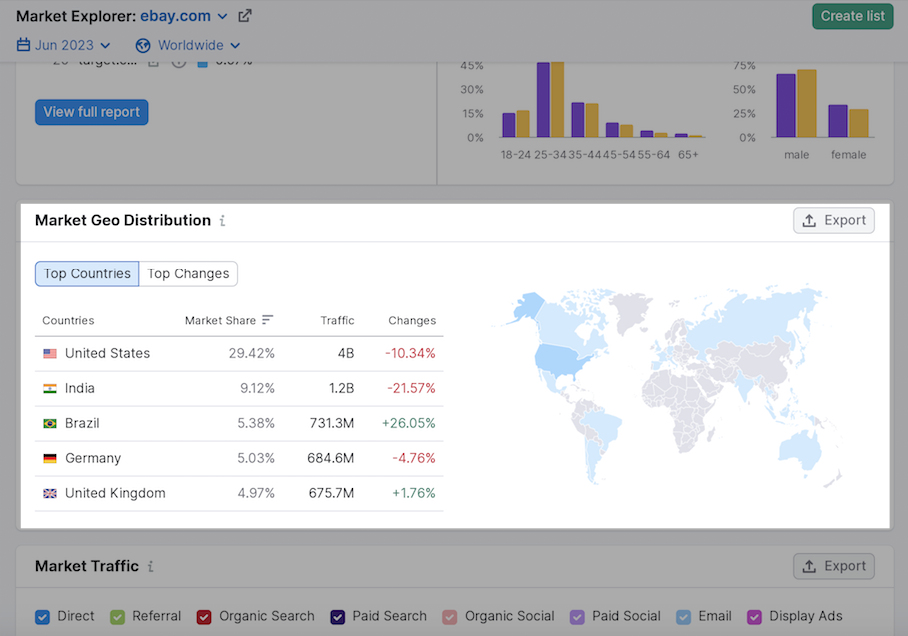The image size is (908, 636).
Task: Click the +1.76% change value
Action: 413,494
